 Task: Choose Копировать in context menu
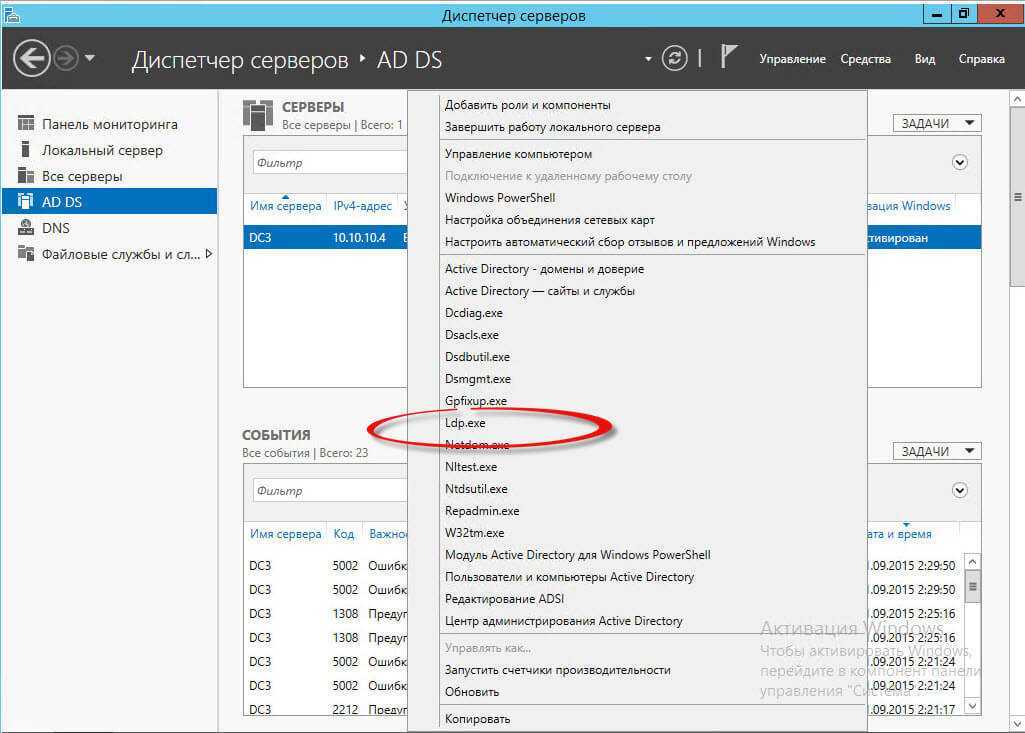477,719
